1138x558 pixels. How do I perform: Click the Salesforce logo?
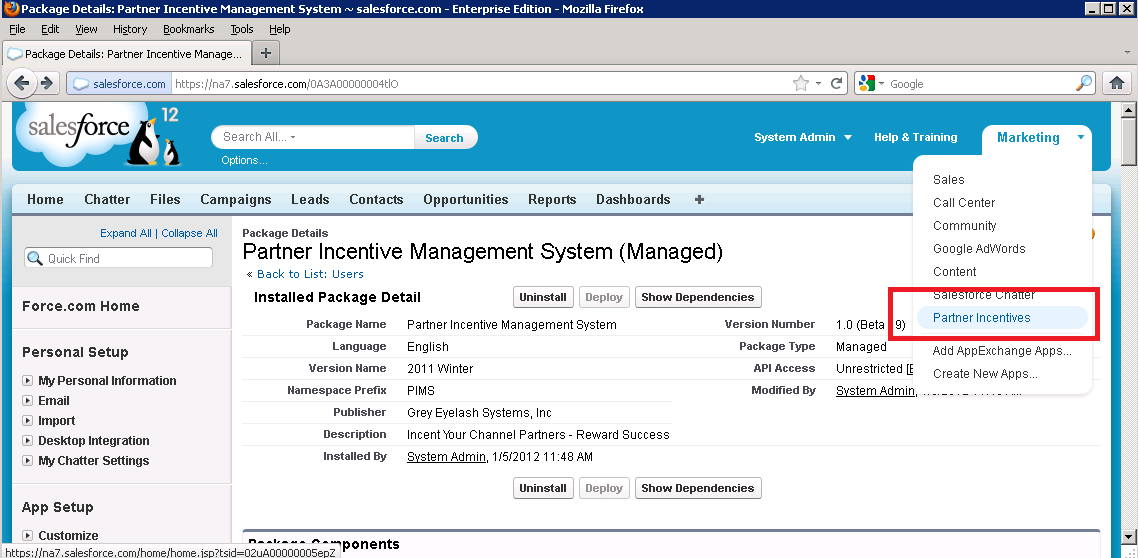click(x=98, y=135)
